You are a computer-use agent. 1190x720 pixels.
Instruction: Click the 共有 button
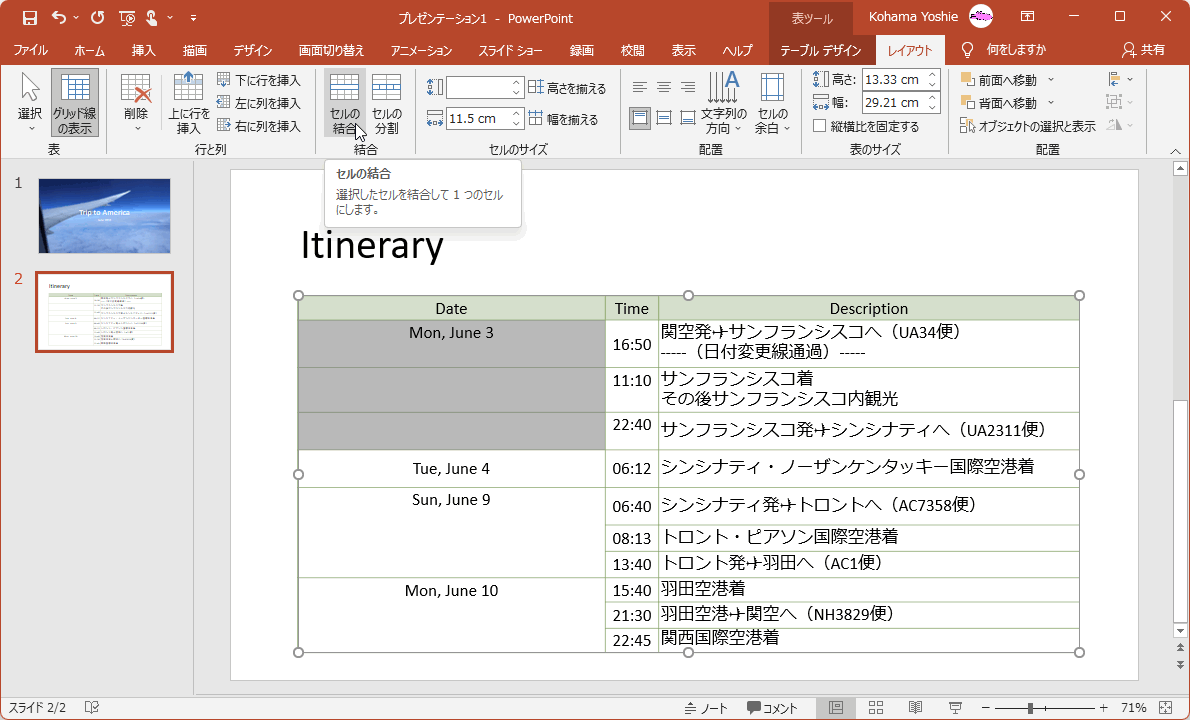click(1145, 49)
